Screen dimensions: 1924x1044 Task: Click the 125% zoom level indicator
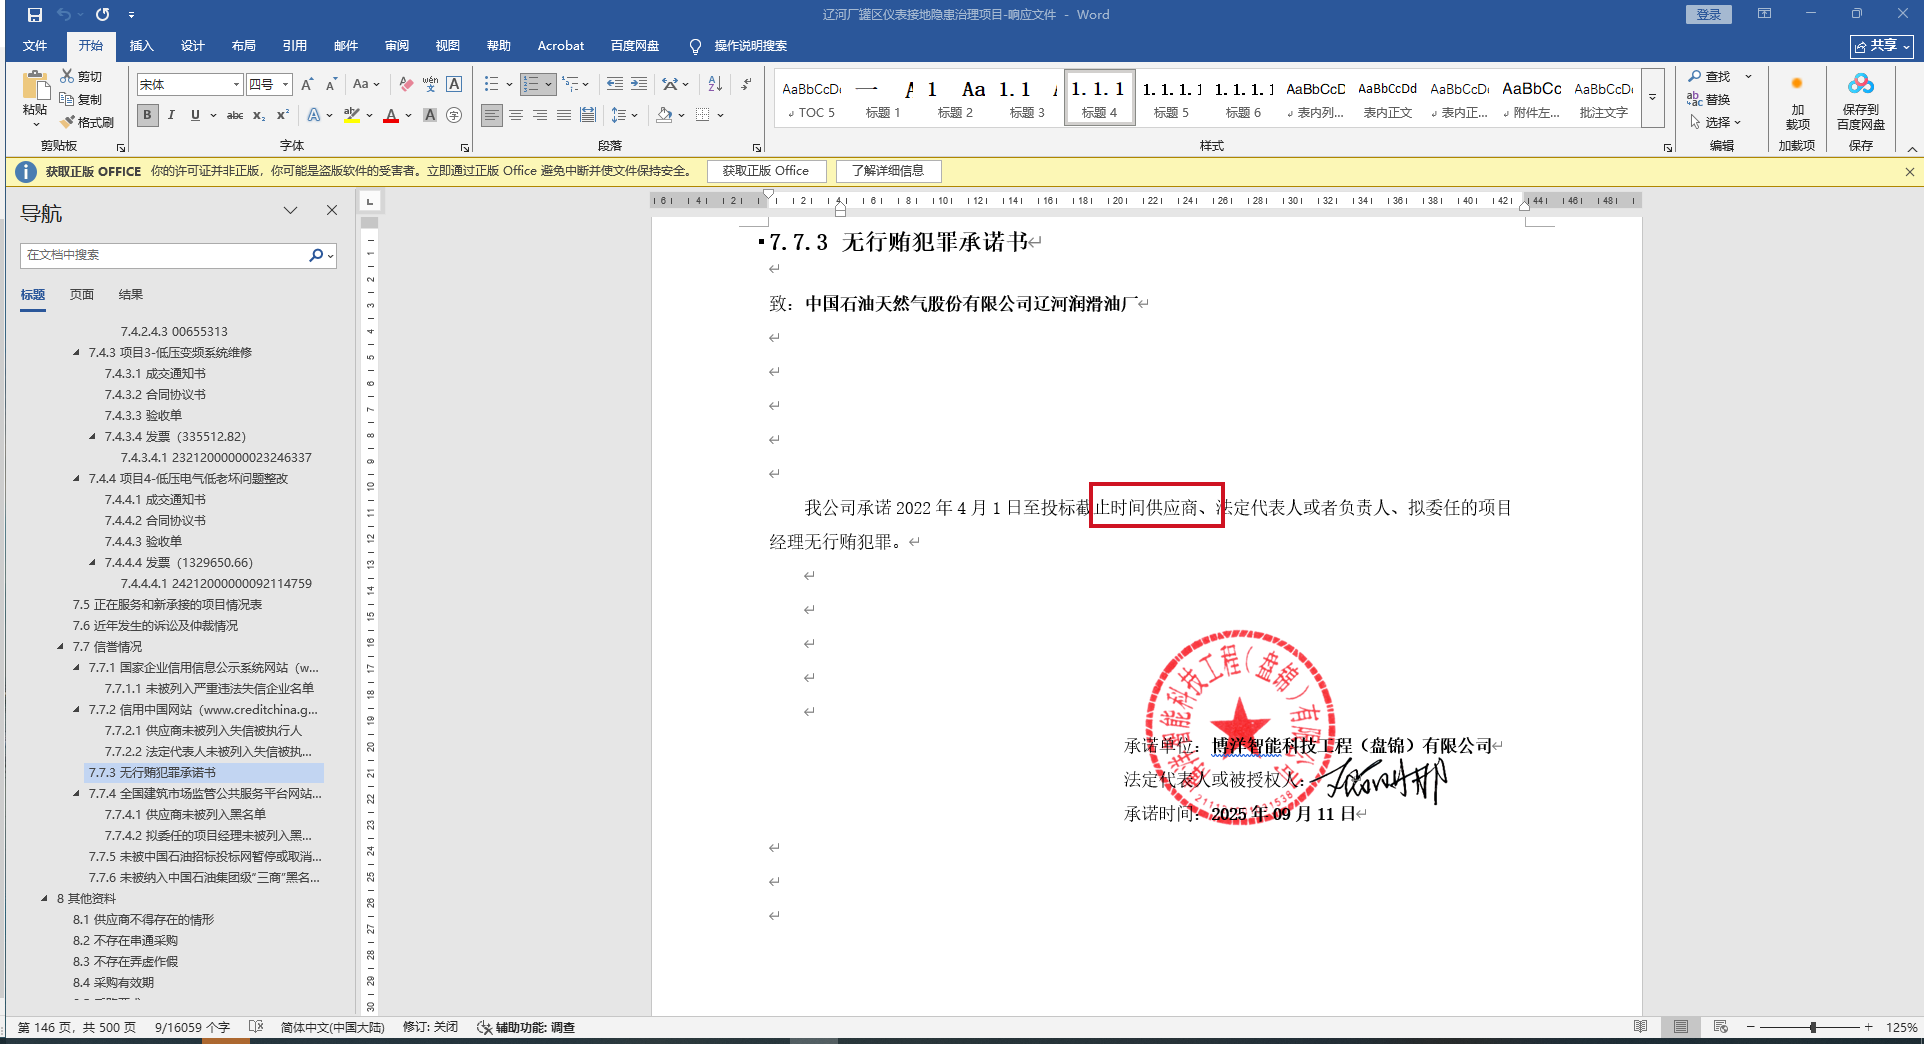(1901, 1027)
